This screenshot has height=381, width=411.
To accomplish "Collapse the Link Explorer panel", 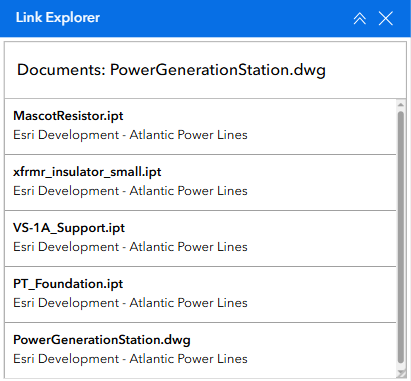I will pyautogui.click(x=360, y=18).
